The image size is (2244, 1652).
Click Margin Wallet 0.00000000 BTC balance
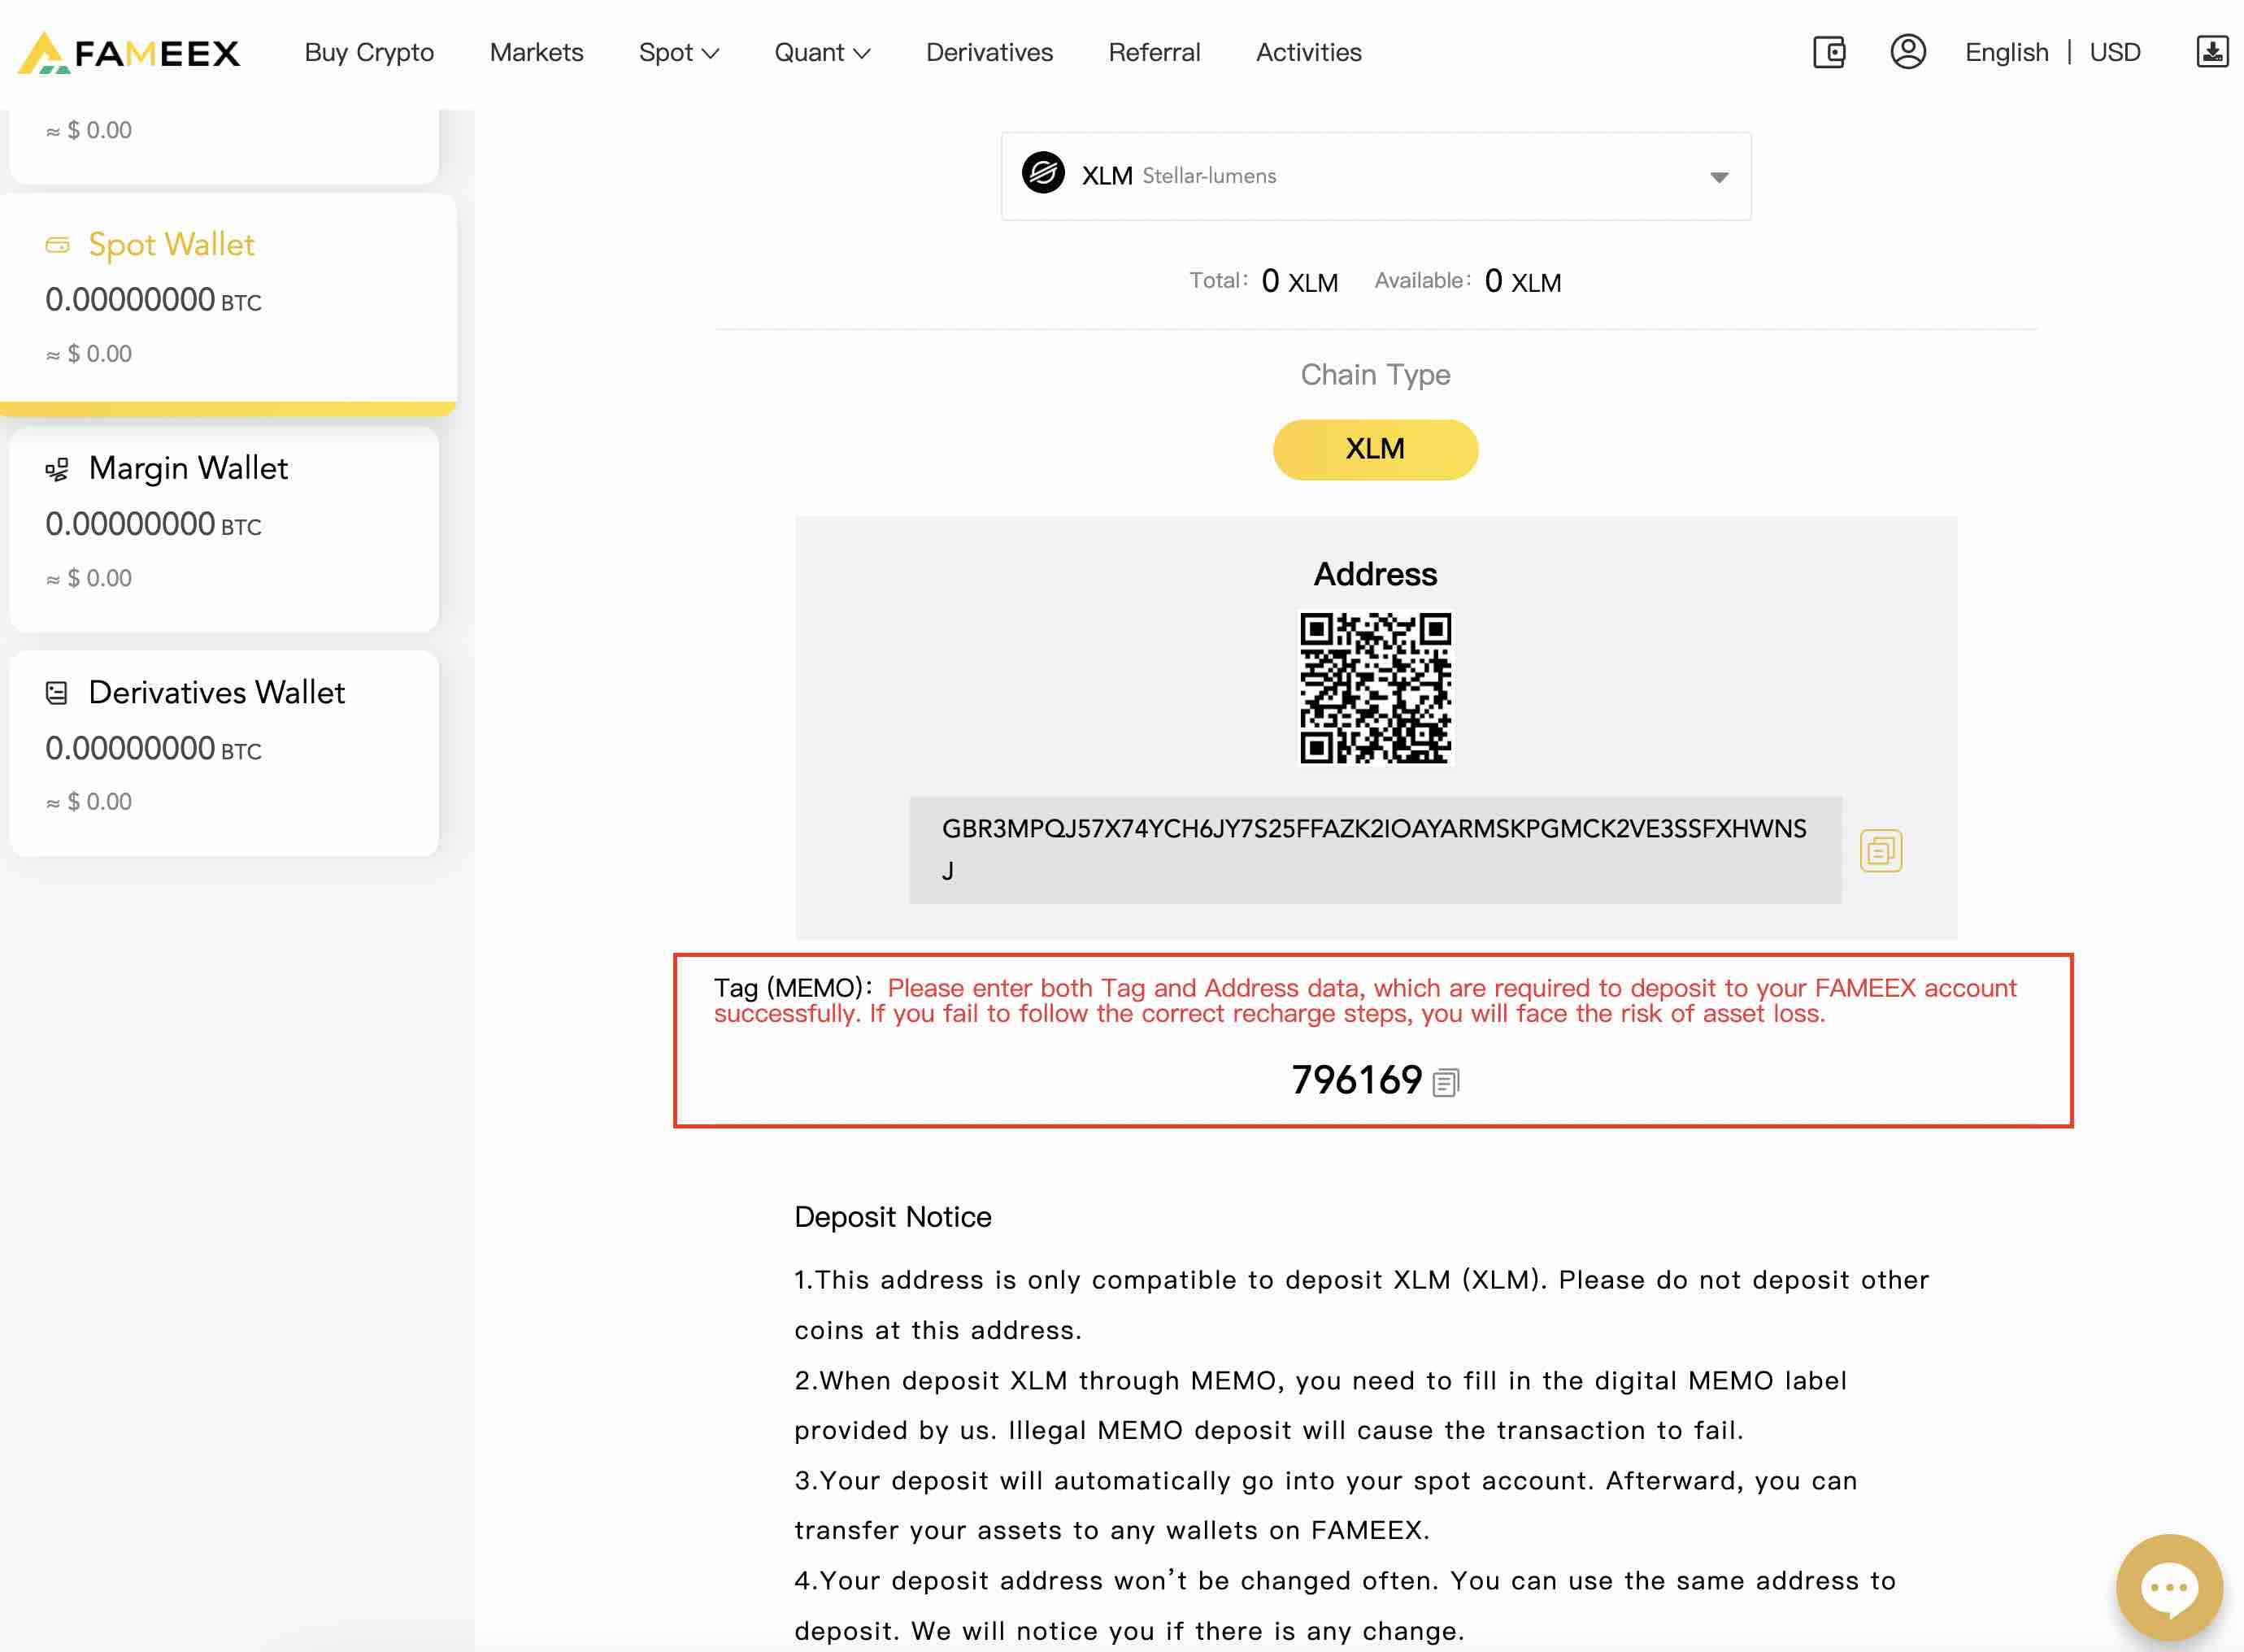153,524
